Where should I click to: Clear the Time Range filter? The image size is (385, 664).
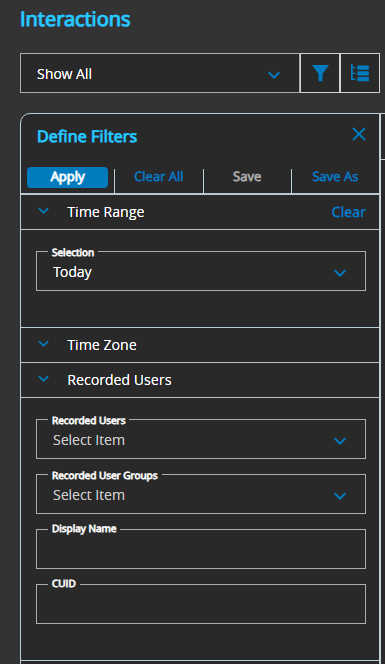tap(348, 212)
